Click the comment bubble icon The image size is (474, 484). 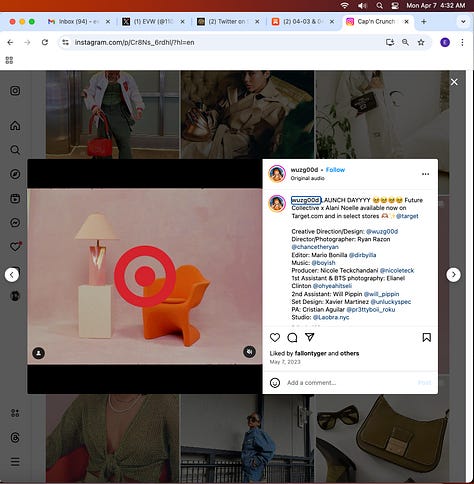pyautogui.click(x=292, y=337)
